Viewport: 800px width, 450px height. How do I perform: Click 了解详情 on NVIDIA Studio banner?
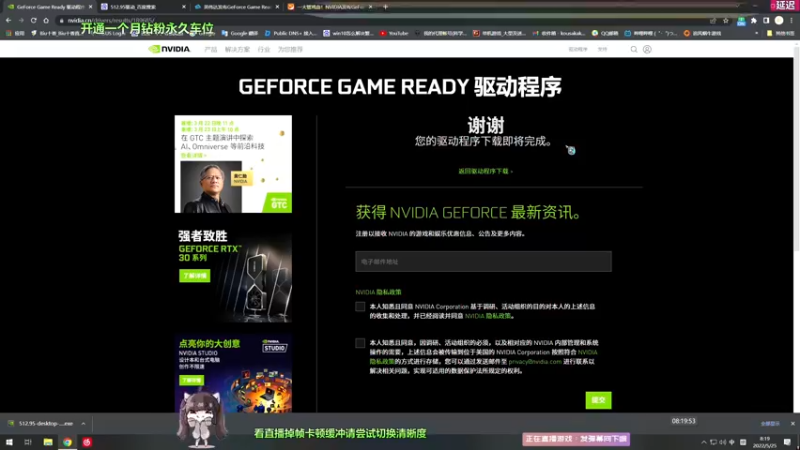(x=191, y=380)
